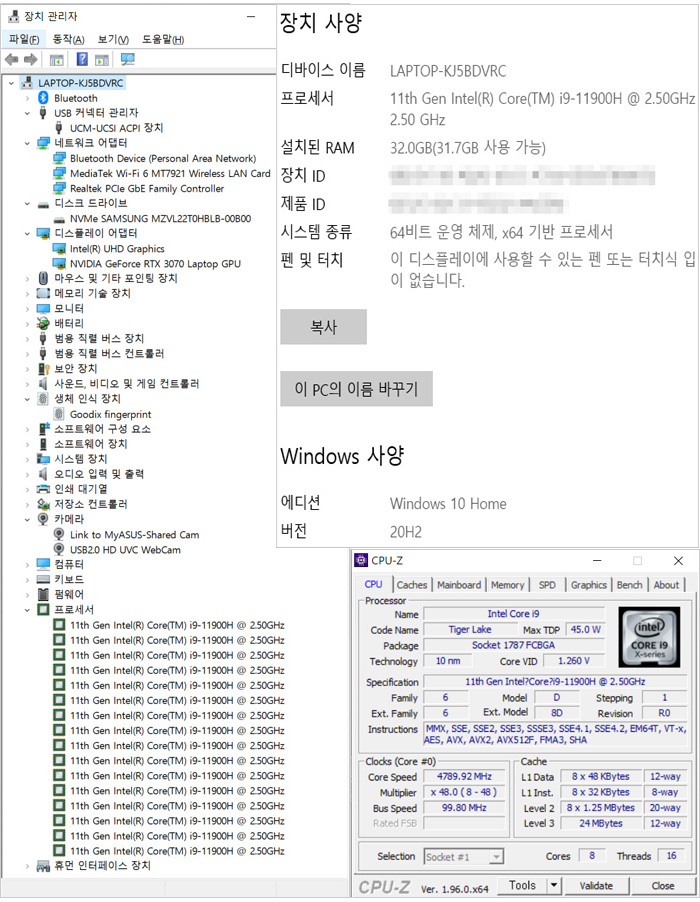Image resolution: width=700 pixels, height=902 pixels.
Task: Select the USB2.0 HD UVC WebCam device
Action: tap(125, 550)
